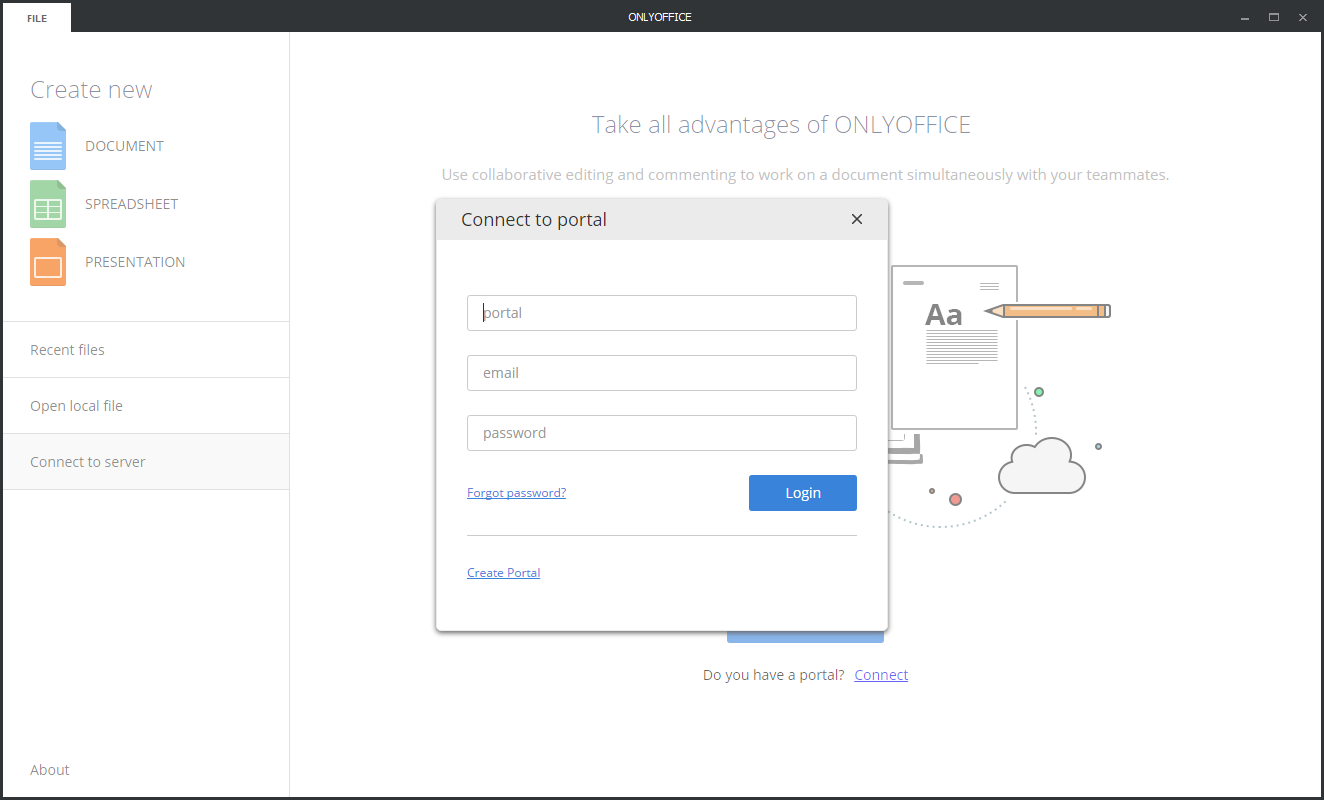Click the blue Document file icon
1324x800 pixels.
[48, 146]
